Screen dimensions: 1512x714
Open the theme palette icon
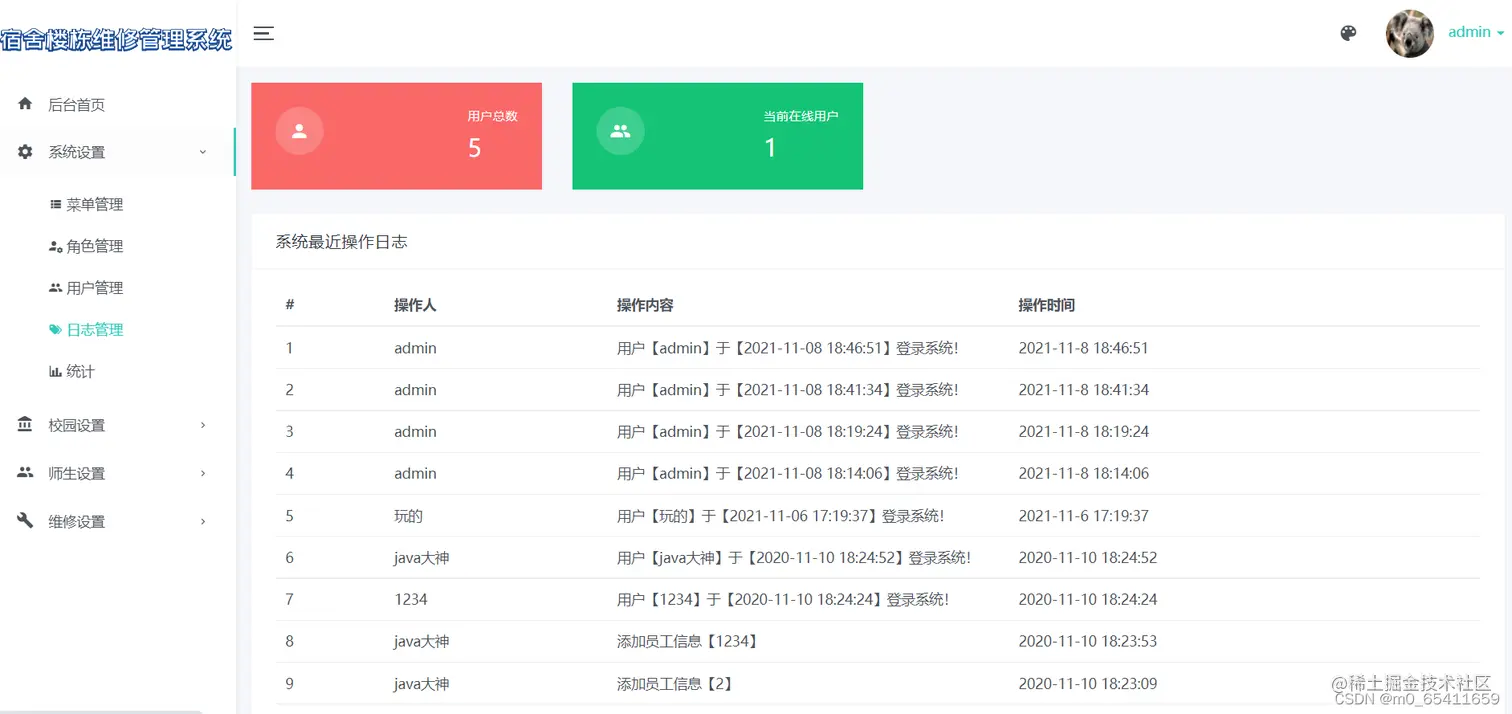click(1348, 33)
